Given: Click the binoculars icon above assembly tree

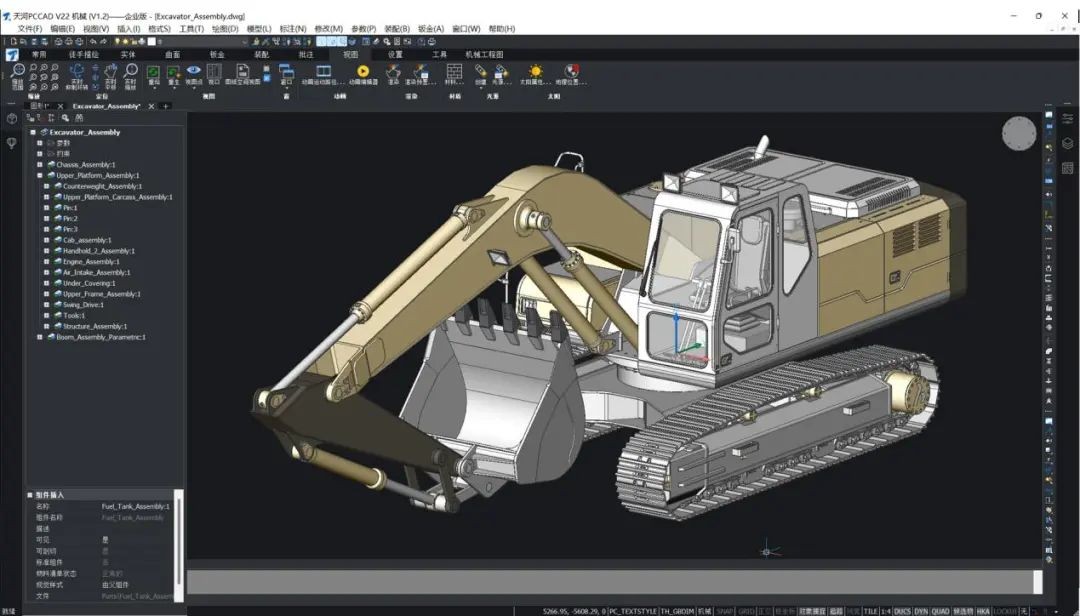Looking at the screenshot, I should click(78, 118).
